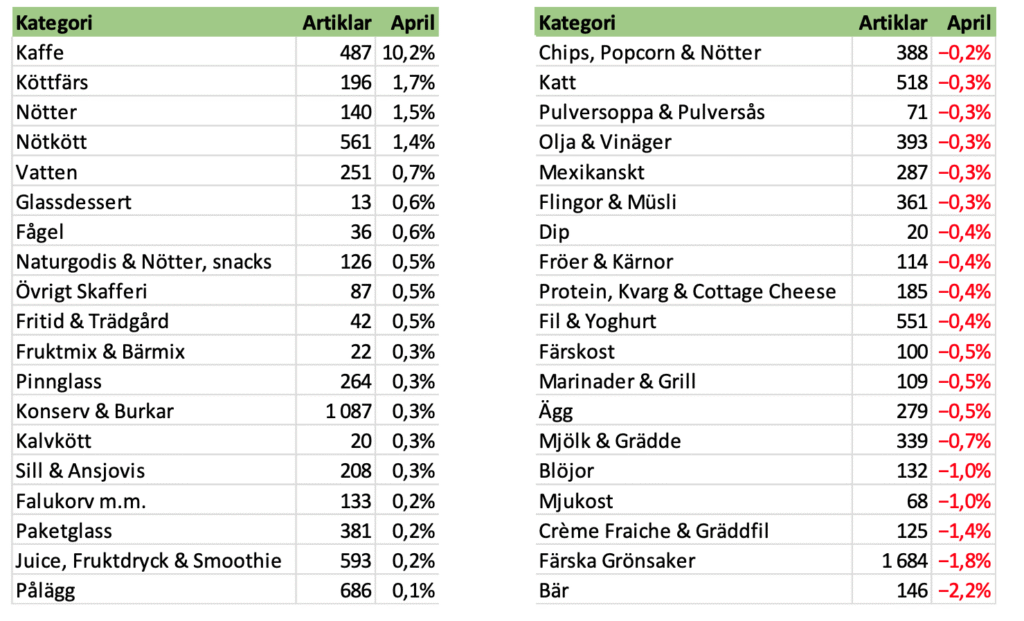
Task: Select the Crème Fraiche & Gräddfil cell
Action: 652,531
